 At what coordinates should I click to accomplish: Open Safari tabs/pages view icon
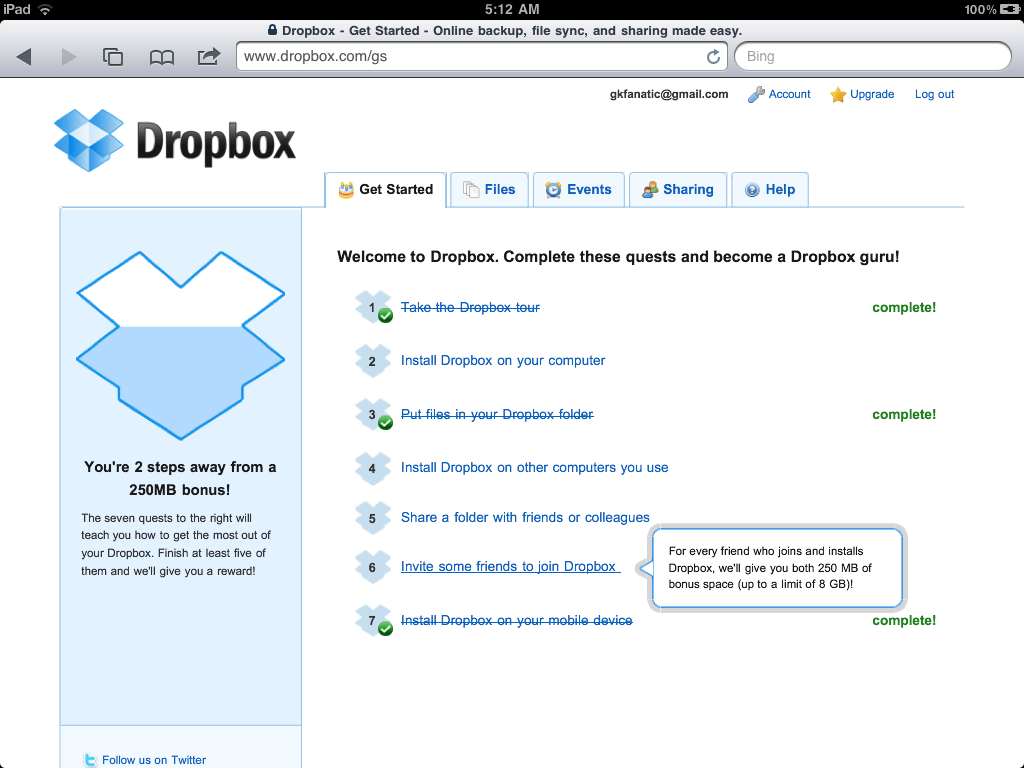click(x=113, y=57)
